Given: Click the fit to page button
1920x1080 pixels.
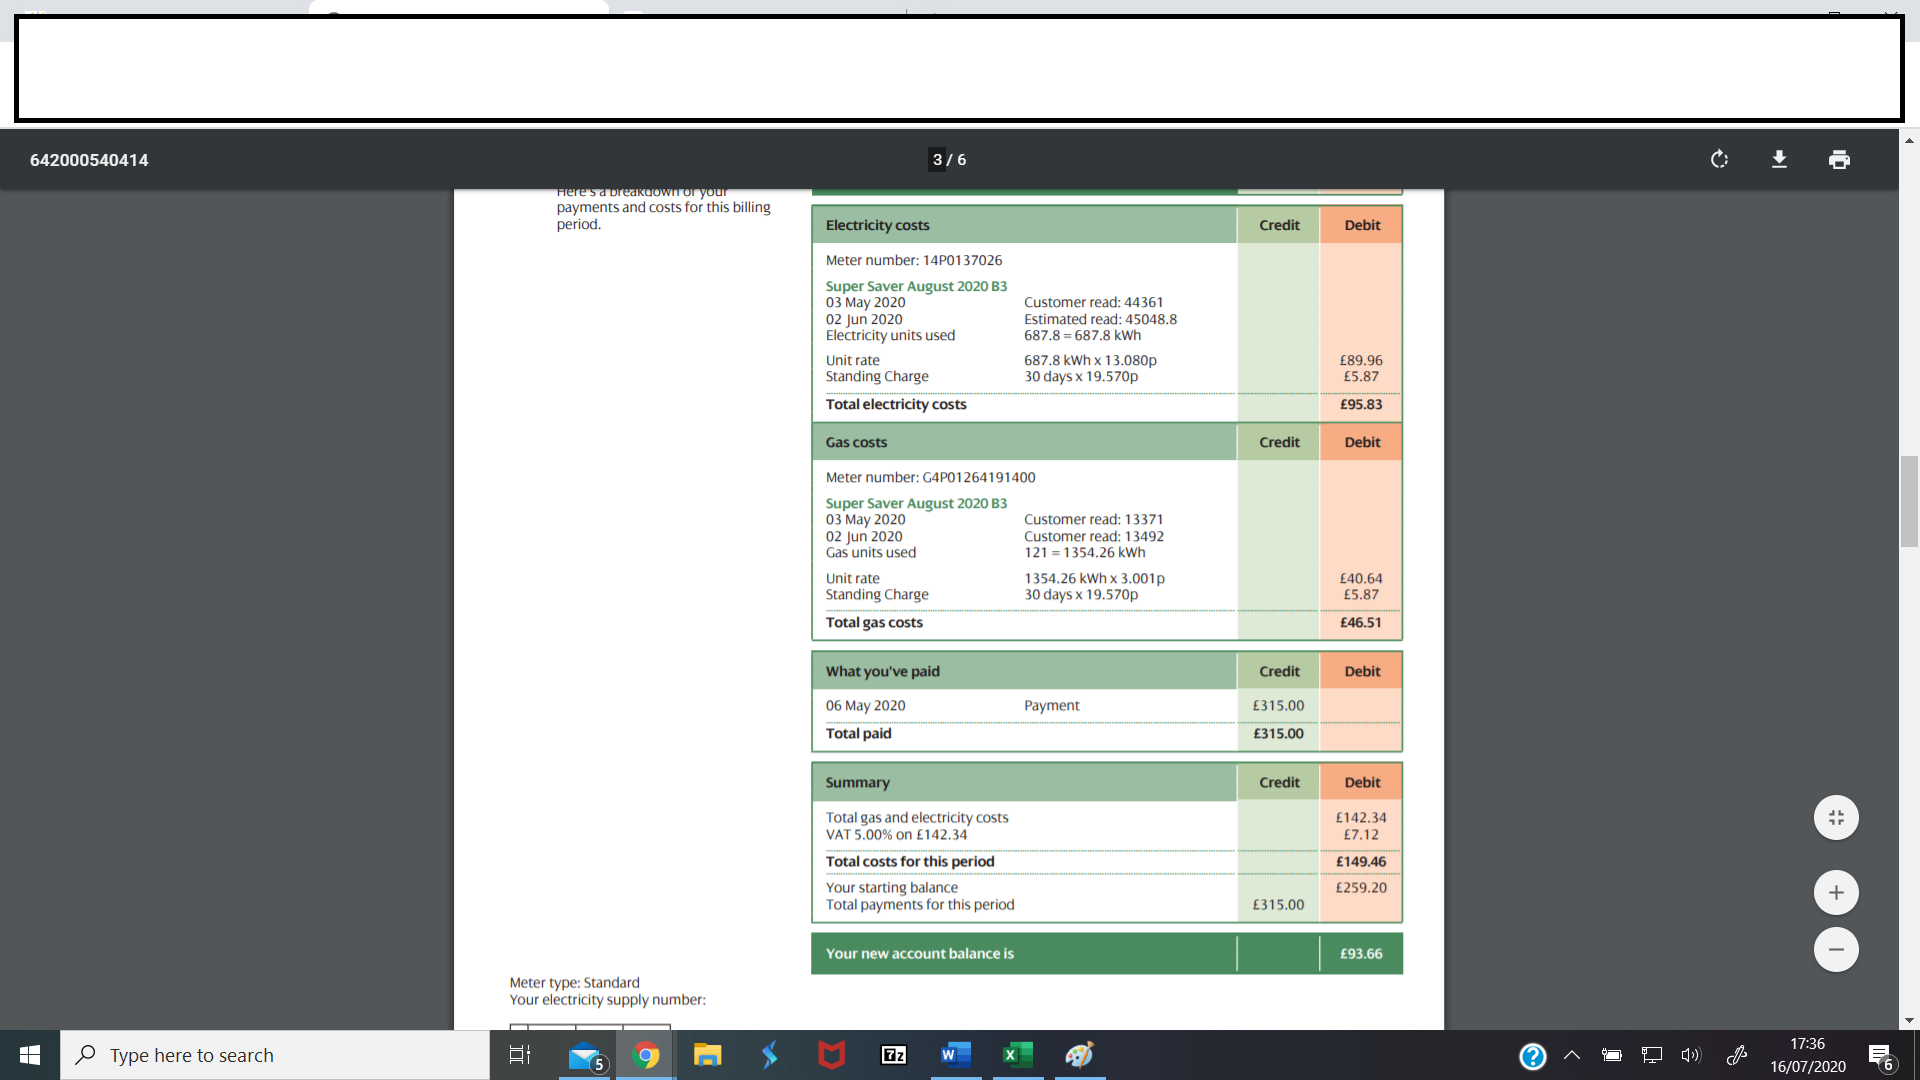Looking at the screenshot, I should click(1836, 818).
